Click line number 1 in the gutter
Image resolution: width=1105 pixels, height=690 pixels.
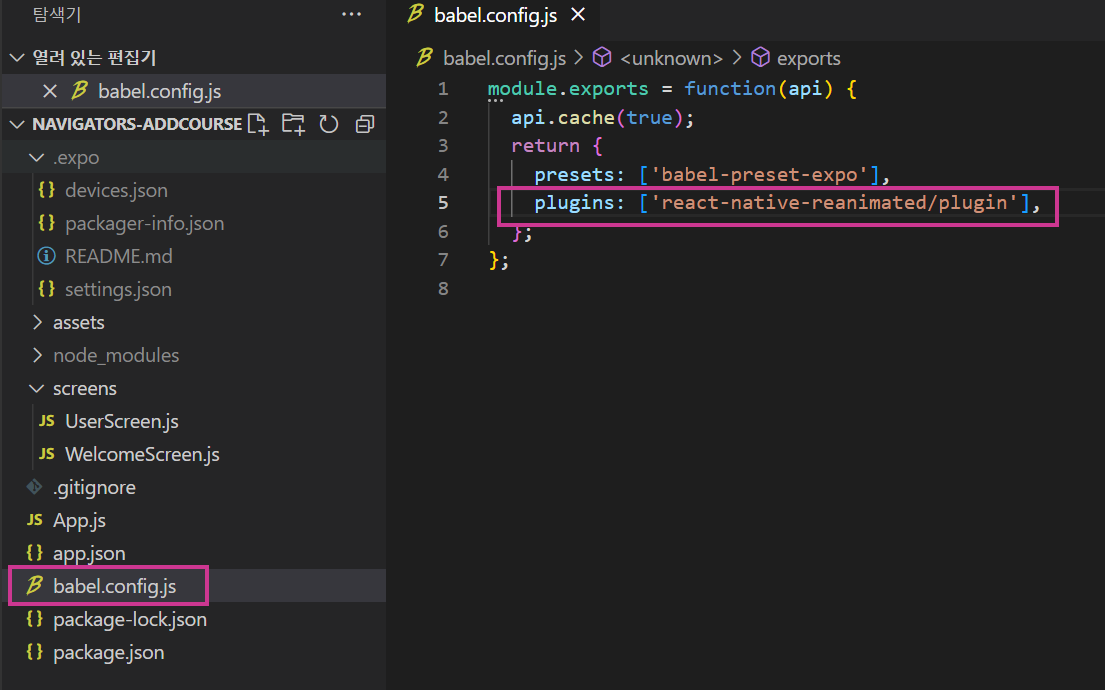click(443, 89)
